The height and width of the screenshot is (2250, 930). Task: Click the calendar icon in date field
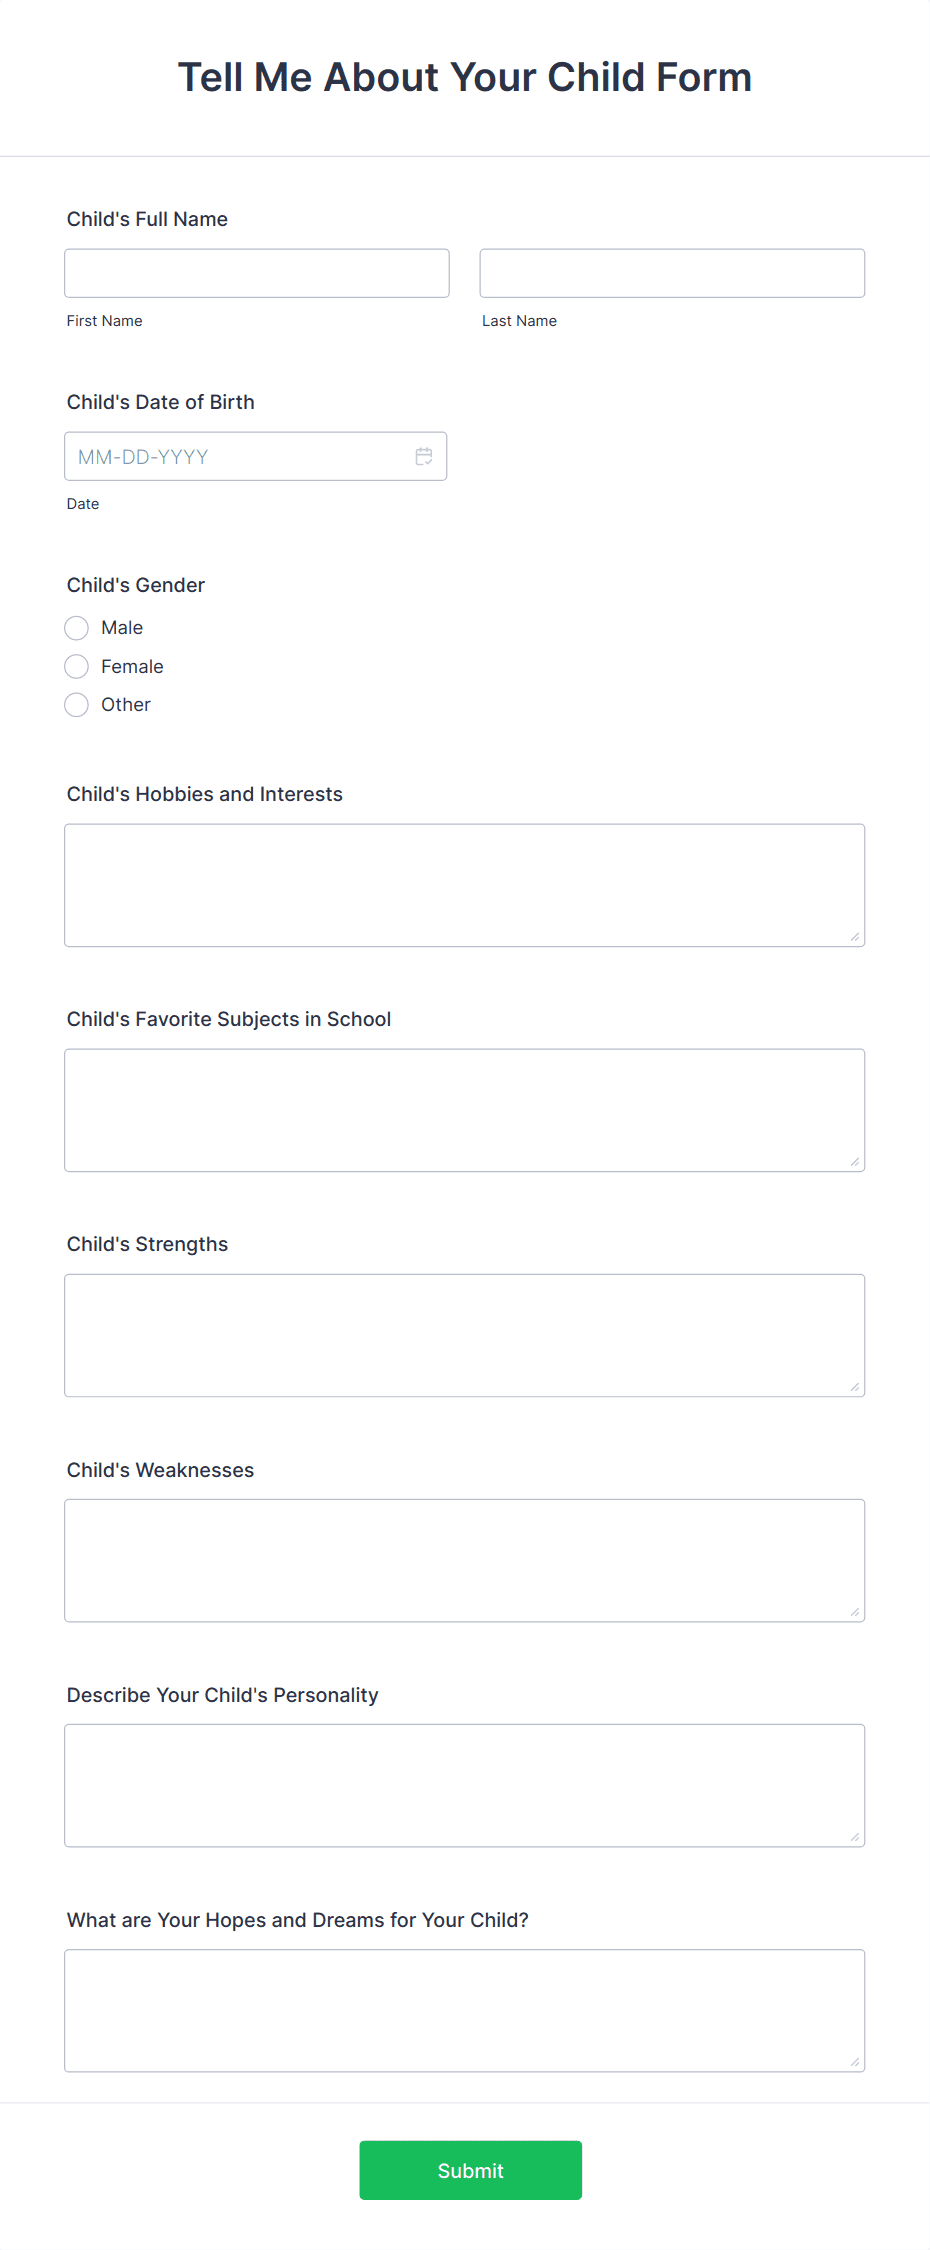pyautogui.click(x=424, y=456)
